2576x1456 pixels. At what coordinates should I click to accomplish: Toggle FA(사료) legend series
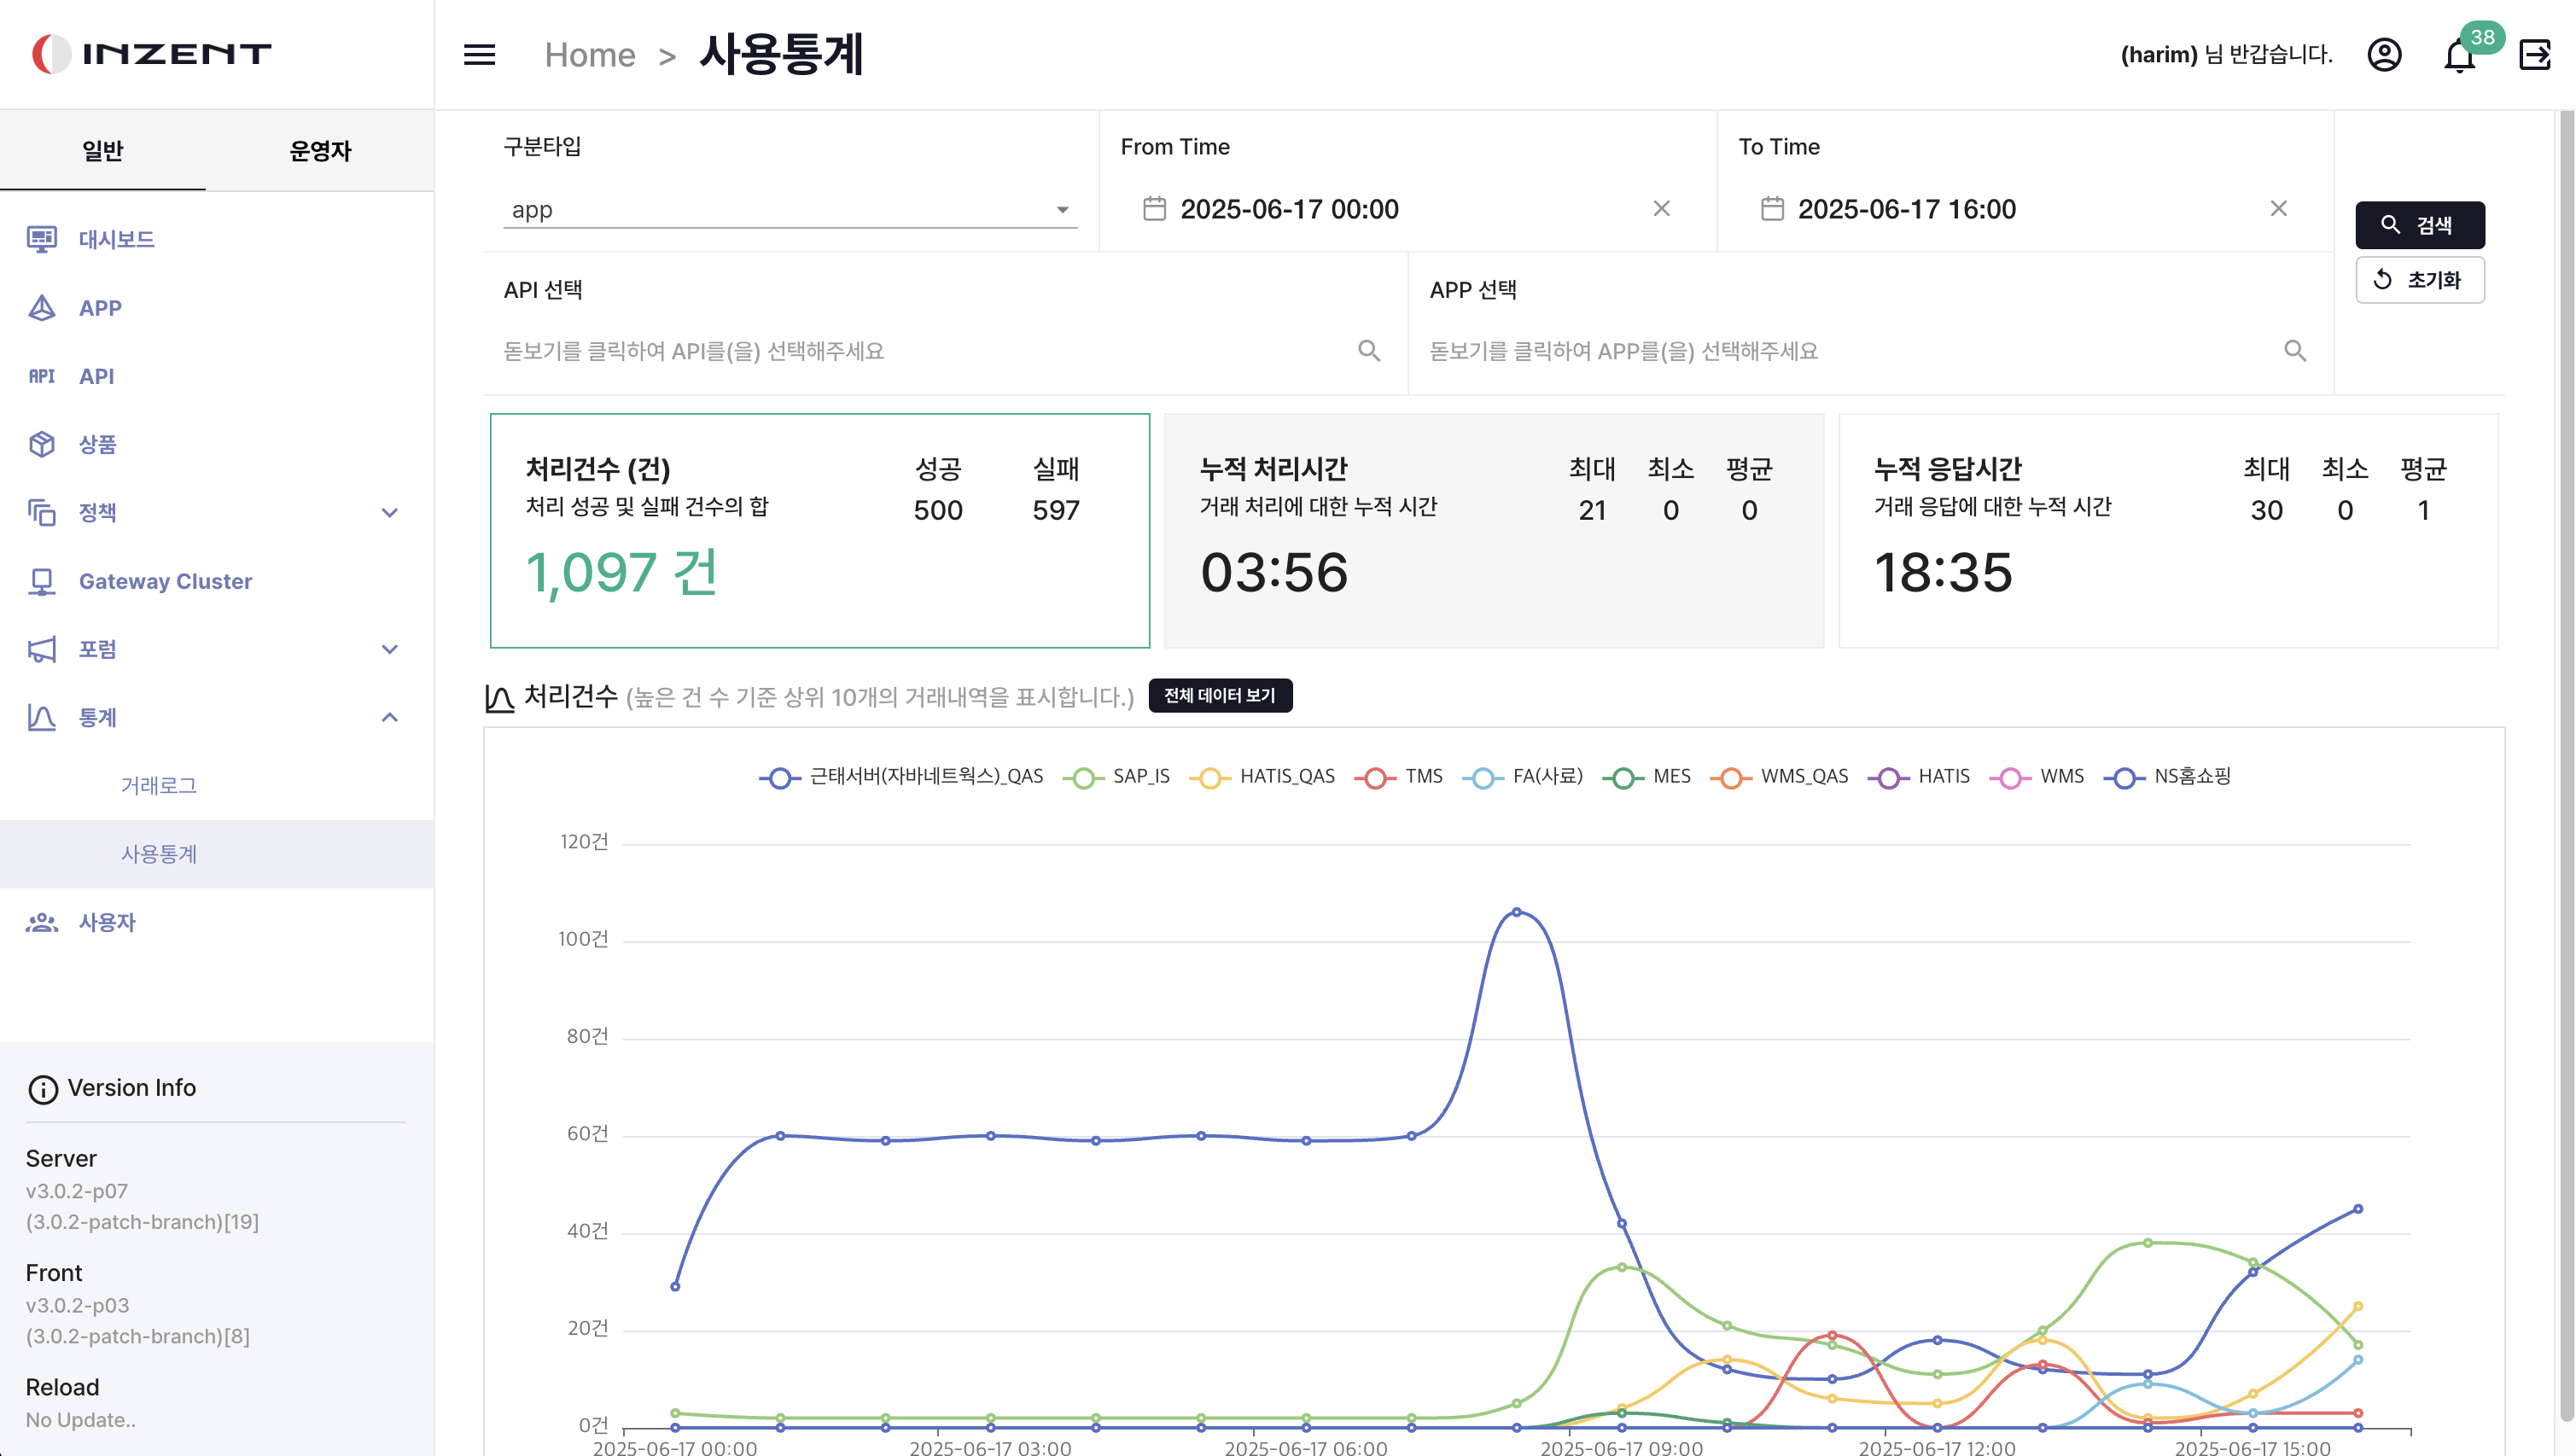coord(1522,777)
